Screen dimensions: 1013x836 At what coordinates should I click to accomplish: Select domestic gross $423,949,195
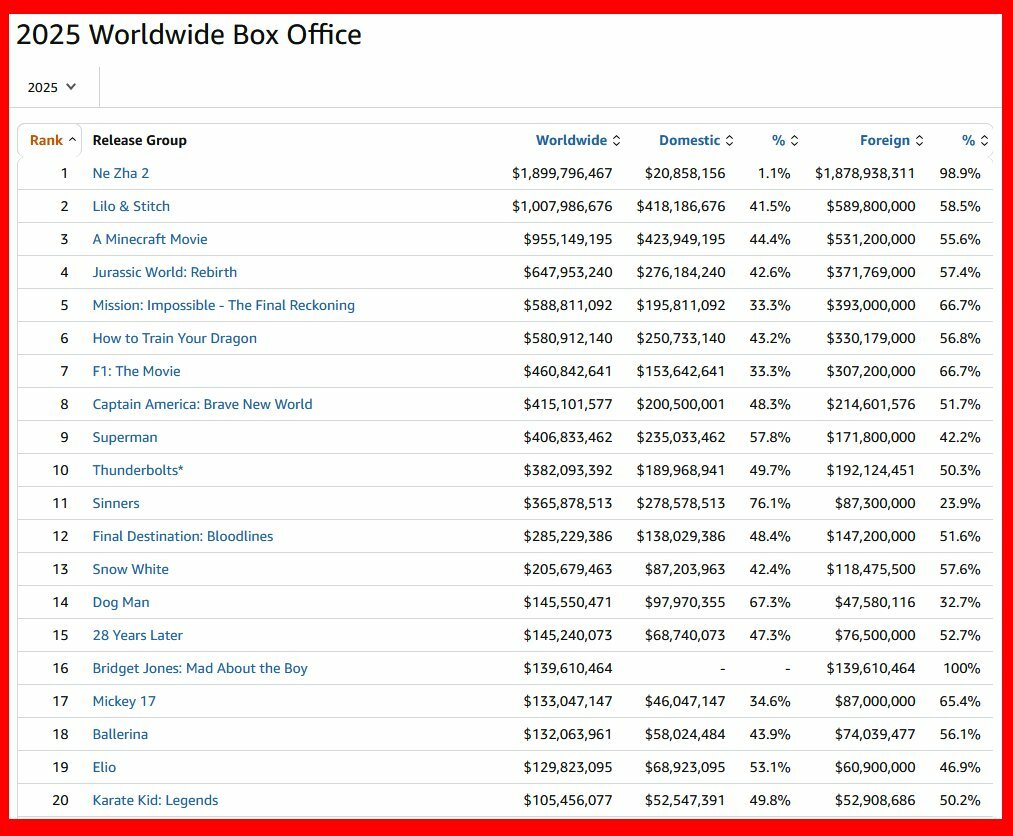pos(681,239)
